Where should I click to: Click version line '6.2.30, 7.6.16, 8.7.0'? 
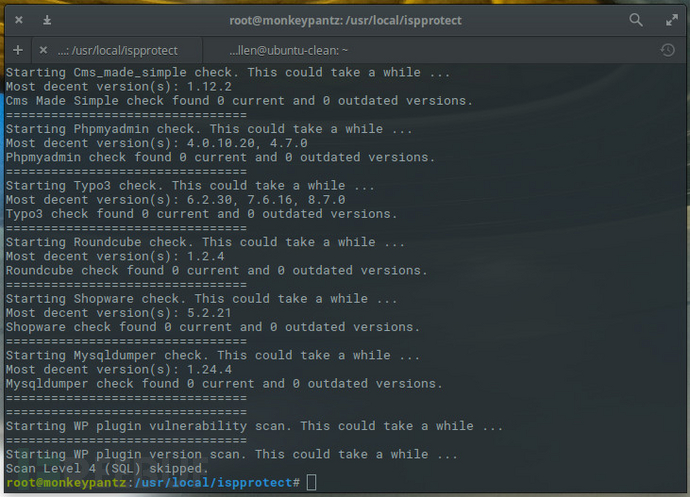175,199
